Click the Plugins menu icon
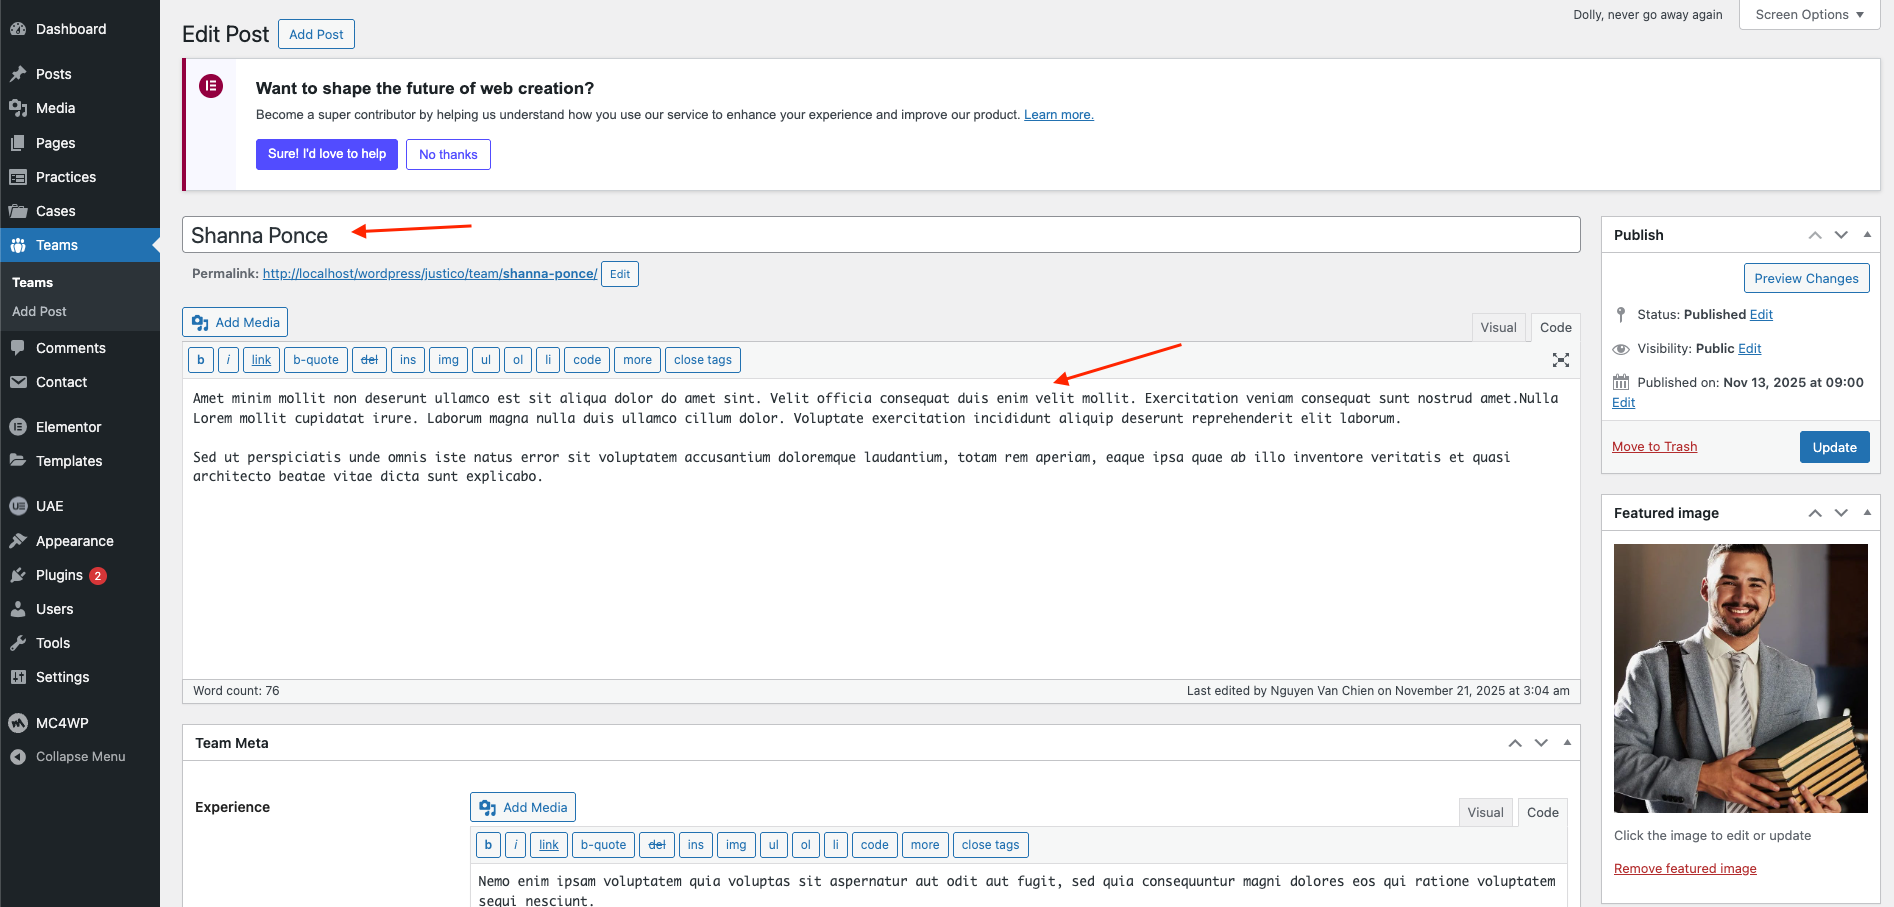The image size is (1894, 907). (18, 575)
